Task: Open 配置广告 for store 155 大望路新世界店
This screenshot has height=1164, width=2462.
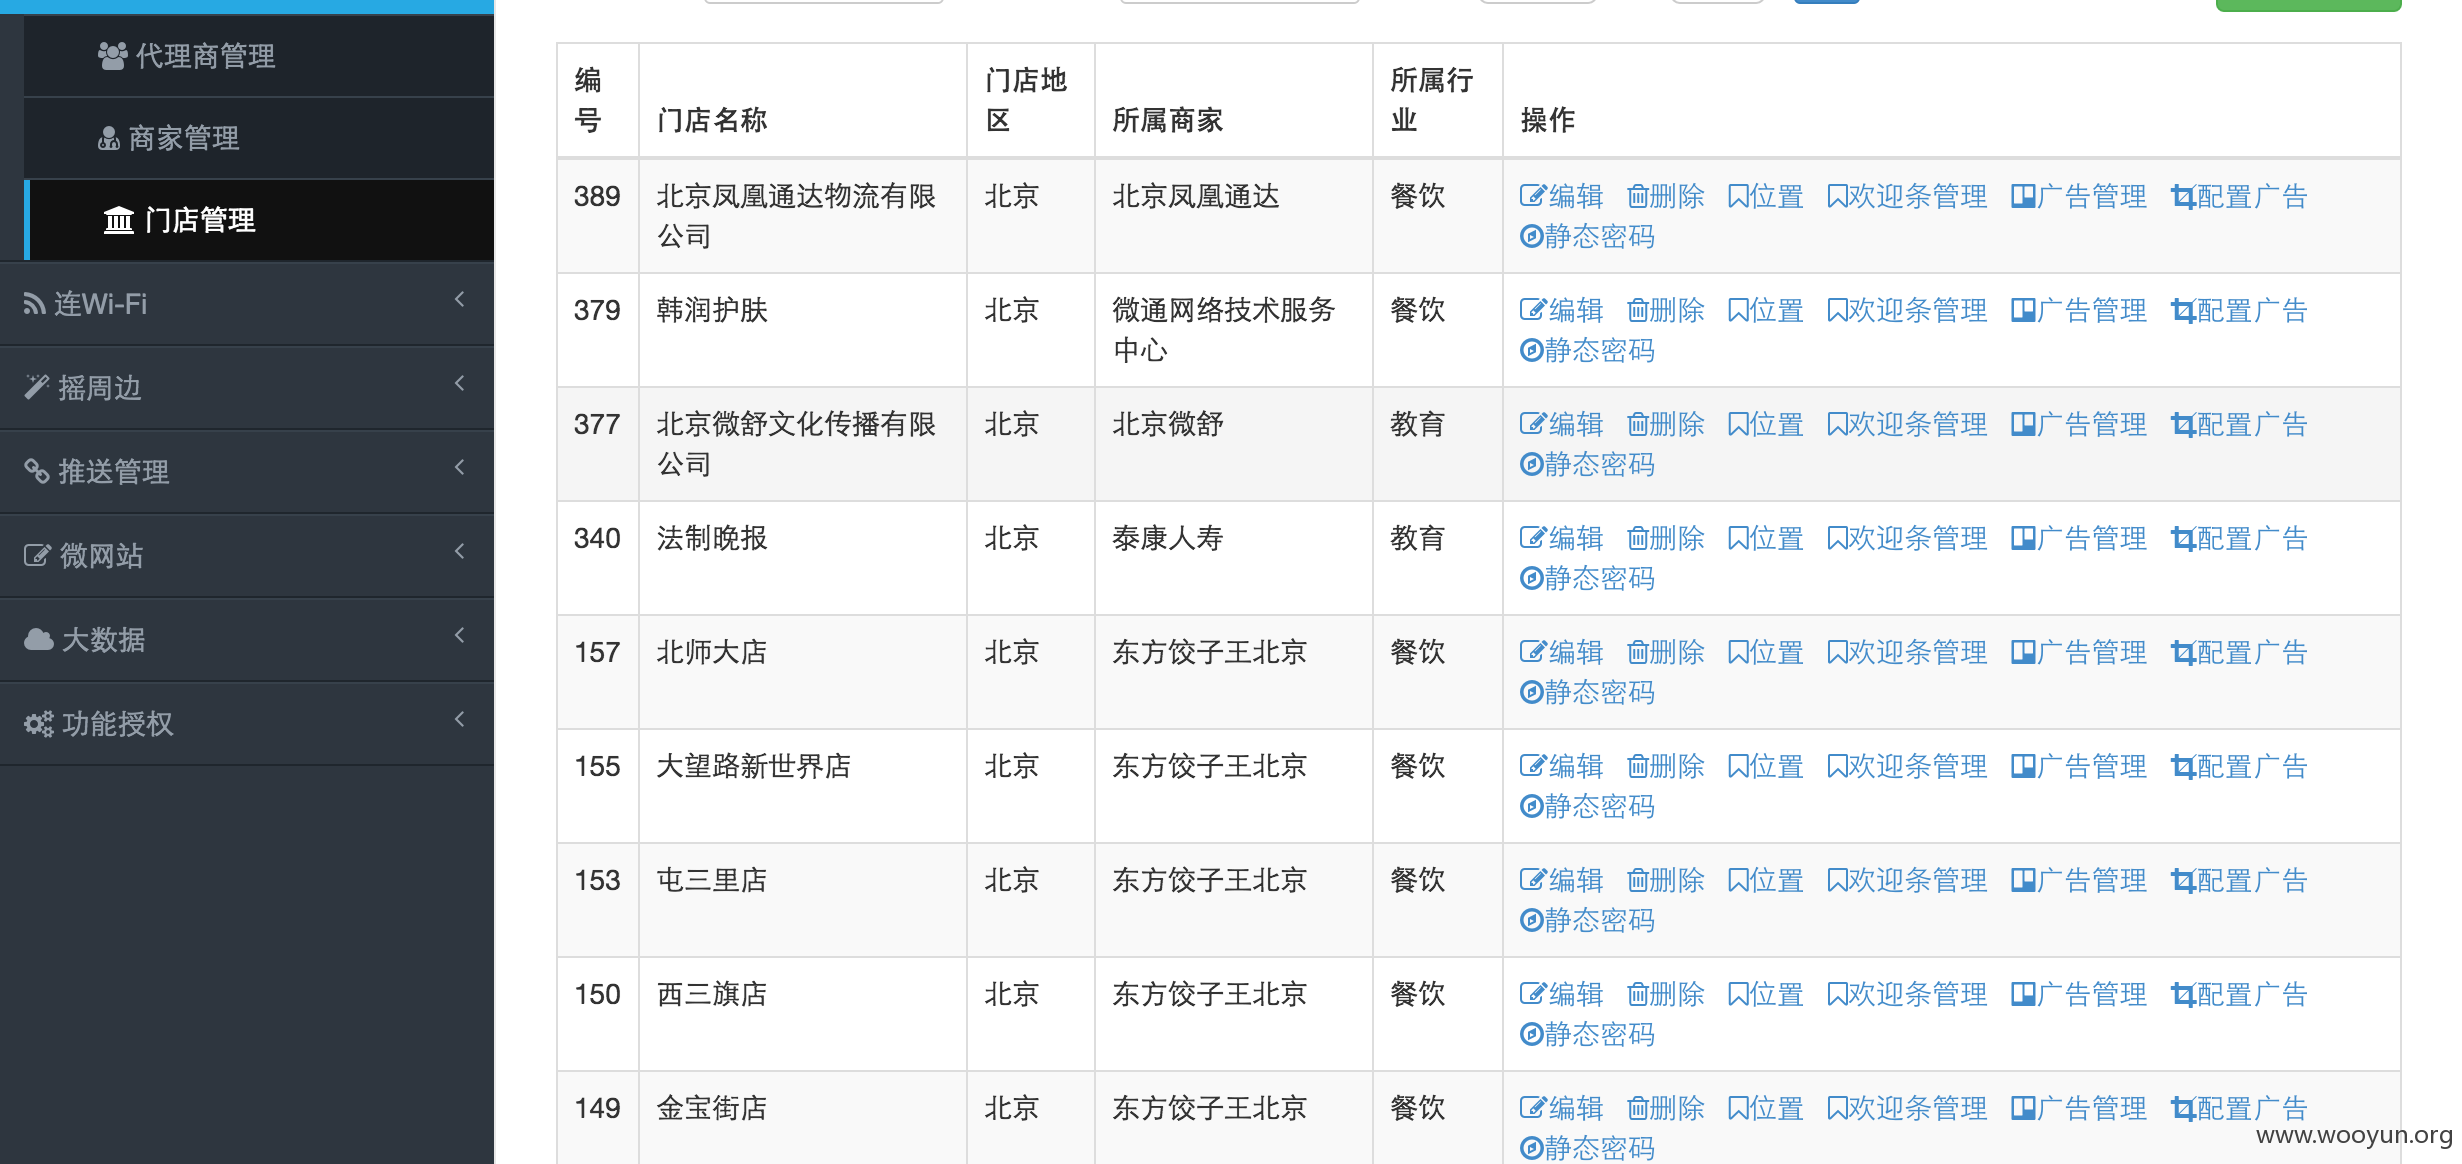Action: (x=2239, y=766)
